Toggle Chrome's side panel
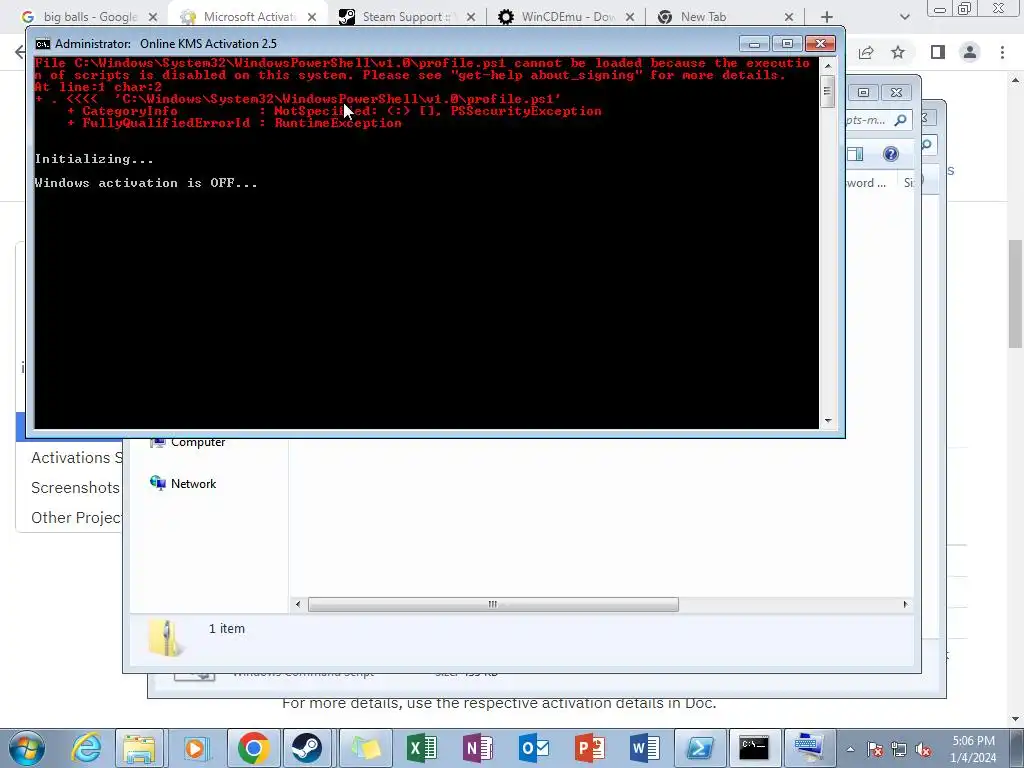Screen dimensions: 1024x768 coord(938,52)
